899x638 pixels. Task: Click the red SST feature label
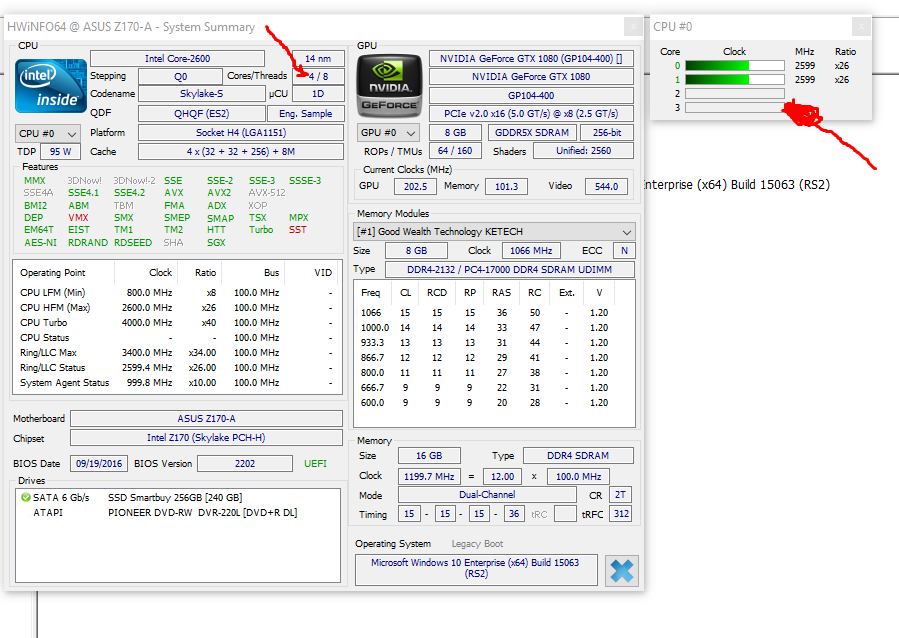pyautogui.click(x=298, y=230)
